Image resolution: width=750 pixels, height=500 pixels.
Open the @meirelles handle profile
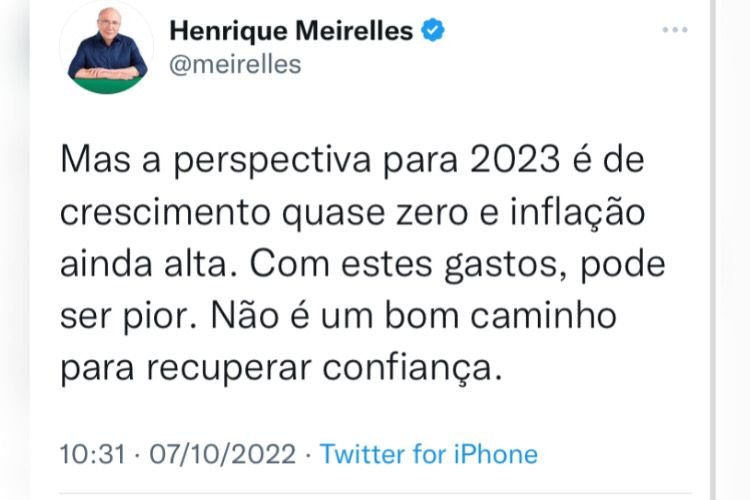235,65
